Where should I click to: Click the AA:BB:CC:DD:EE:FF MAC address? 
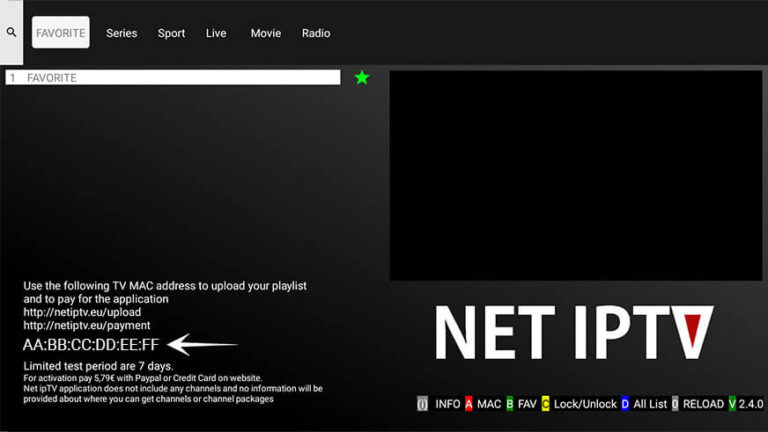tap(91, 345)
